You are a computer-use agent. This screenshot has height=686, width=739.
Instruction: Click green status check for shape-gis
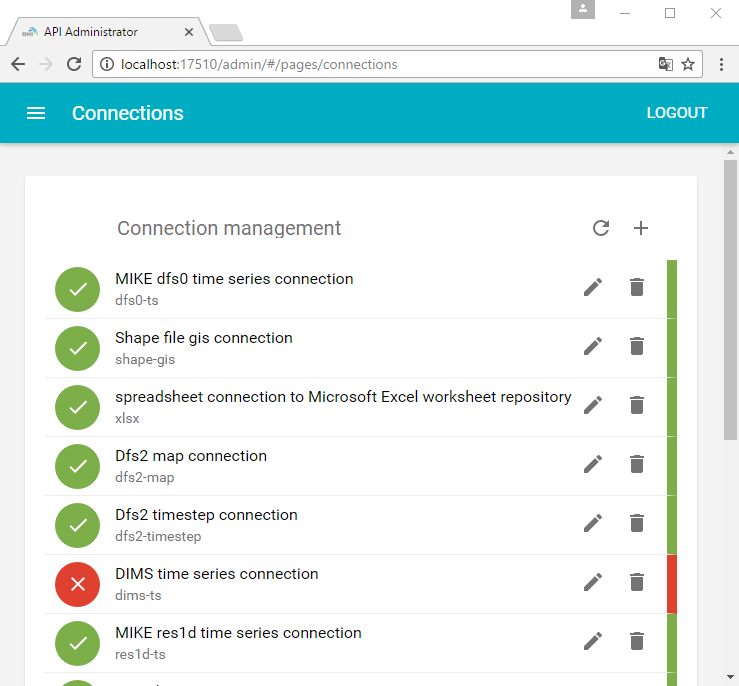77,348
